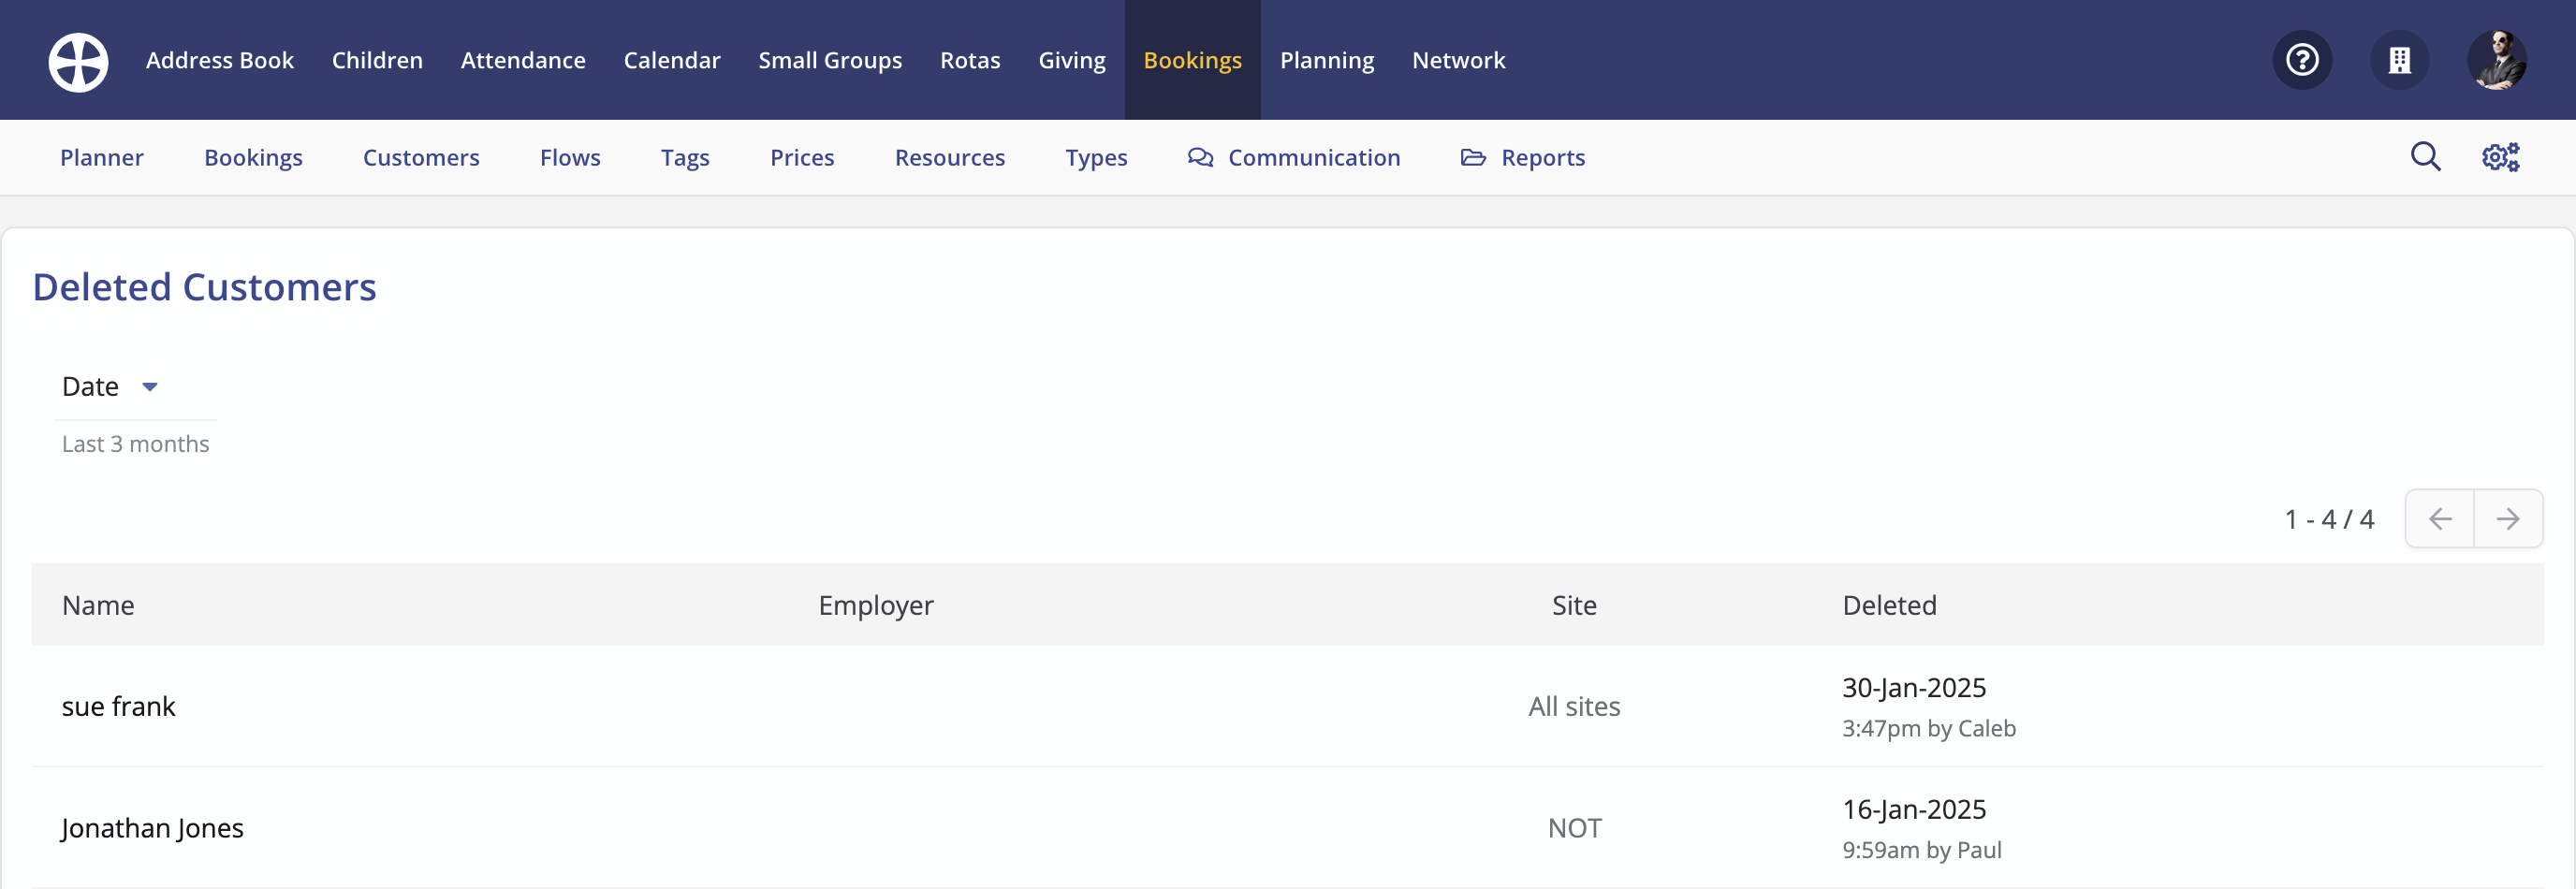Open the Date filter dropdown
The width and height of the screenshot is (2576, 889).
[x=110, y=386]
